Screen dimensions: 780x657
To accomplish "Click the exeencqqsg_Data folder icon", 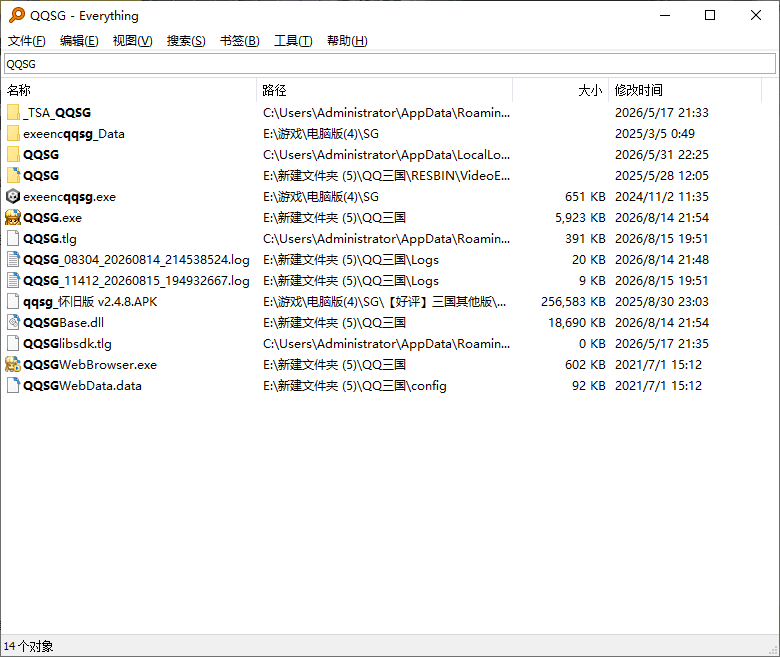I will (x=13, y=133).
